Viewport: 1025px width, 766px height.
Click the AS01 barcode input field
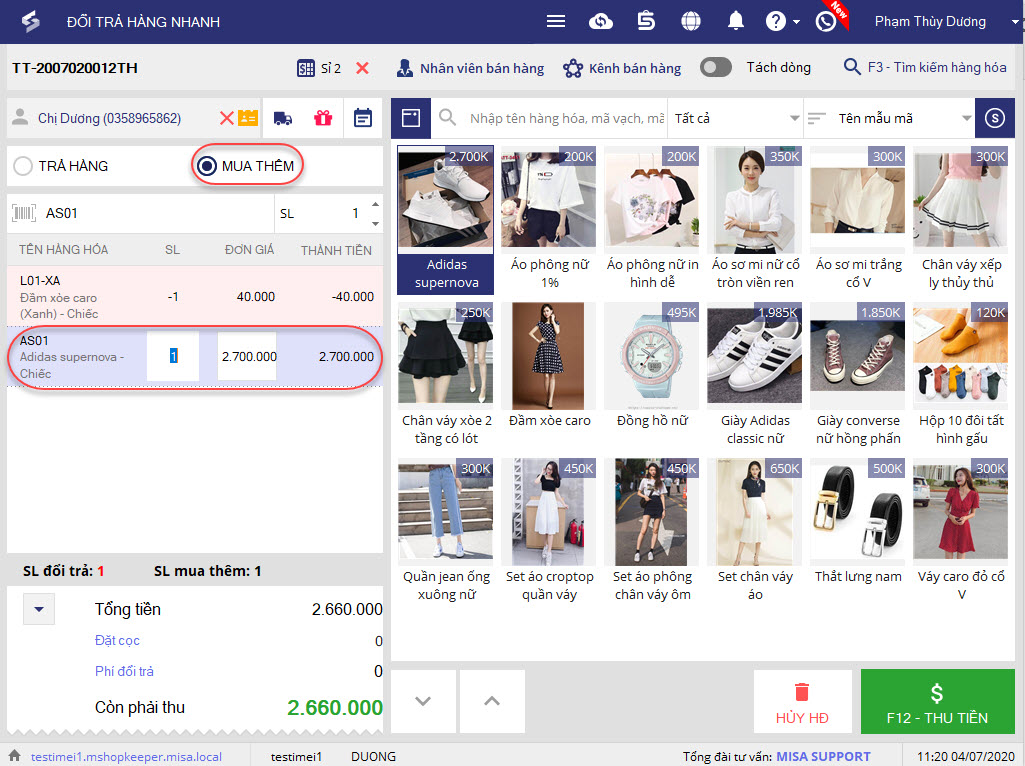click(157, 213)
